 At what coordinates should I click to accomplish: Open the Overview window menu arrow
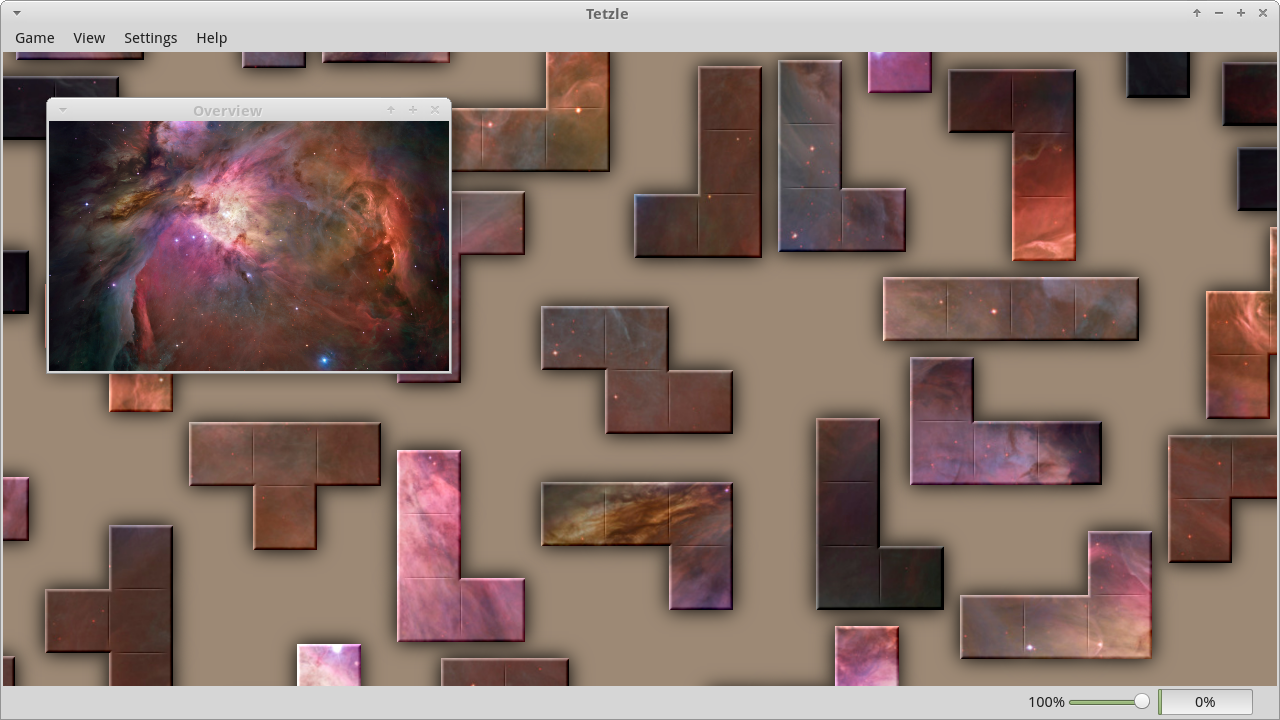click(63, 110)
